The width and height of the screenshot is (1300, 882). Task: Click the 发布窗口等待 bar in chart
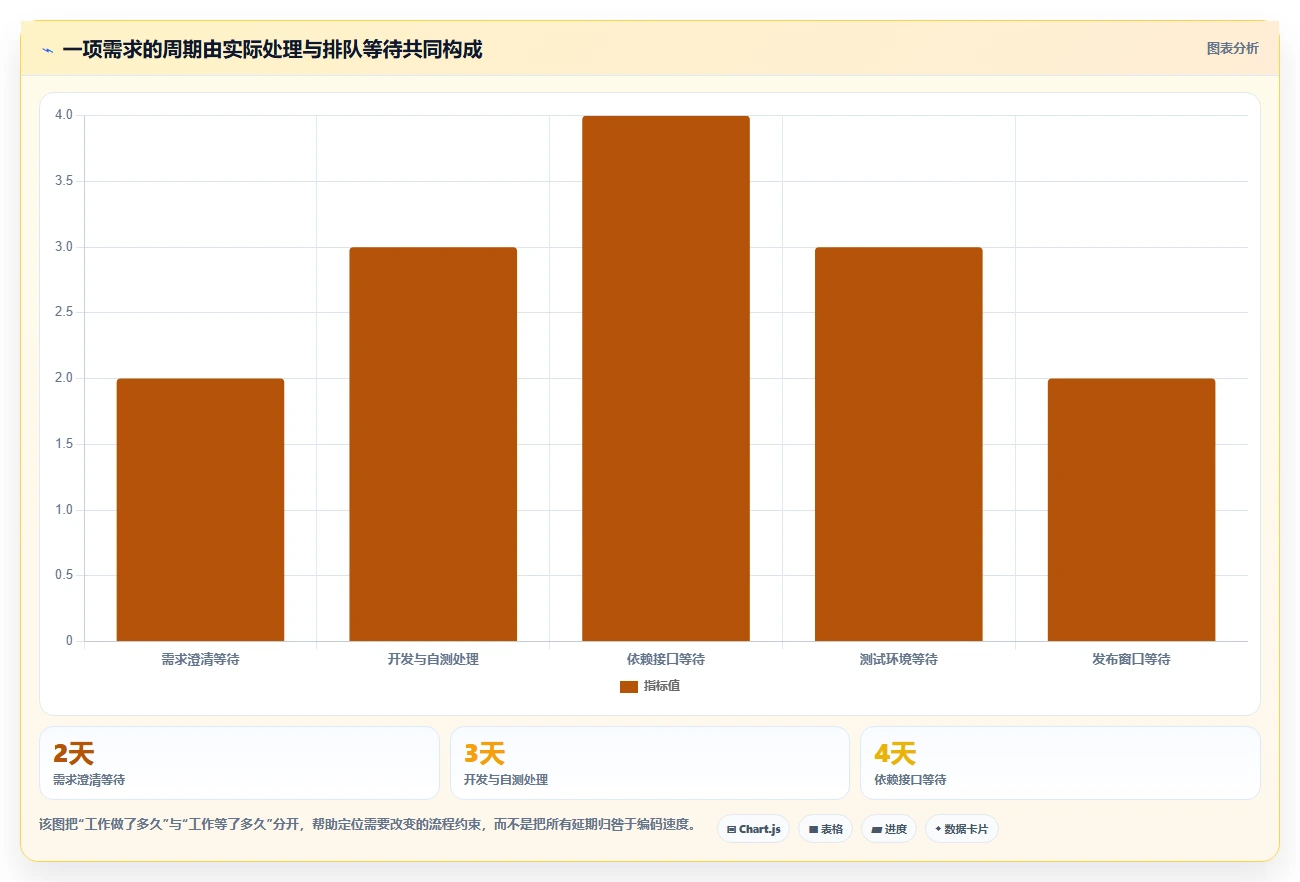1131,510
